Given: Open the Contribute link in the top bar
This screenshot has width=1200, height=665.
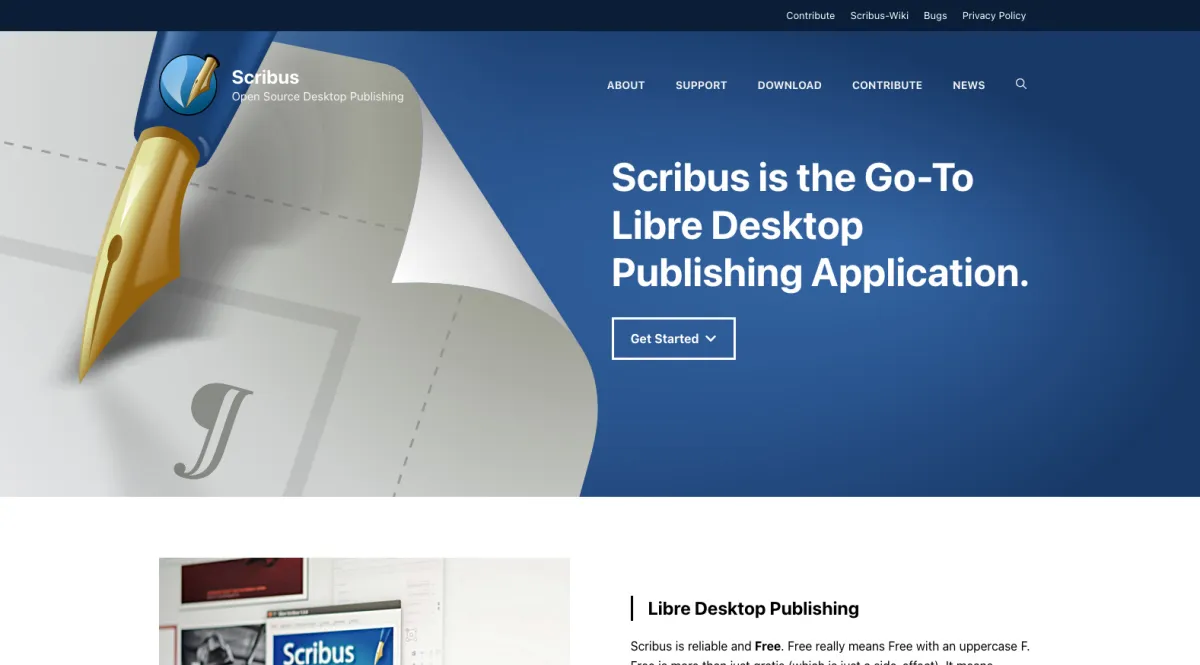Looking at the screenshot, I should (x=810, y=16).
